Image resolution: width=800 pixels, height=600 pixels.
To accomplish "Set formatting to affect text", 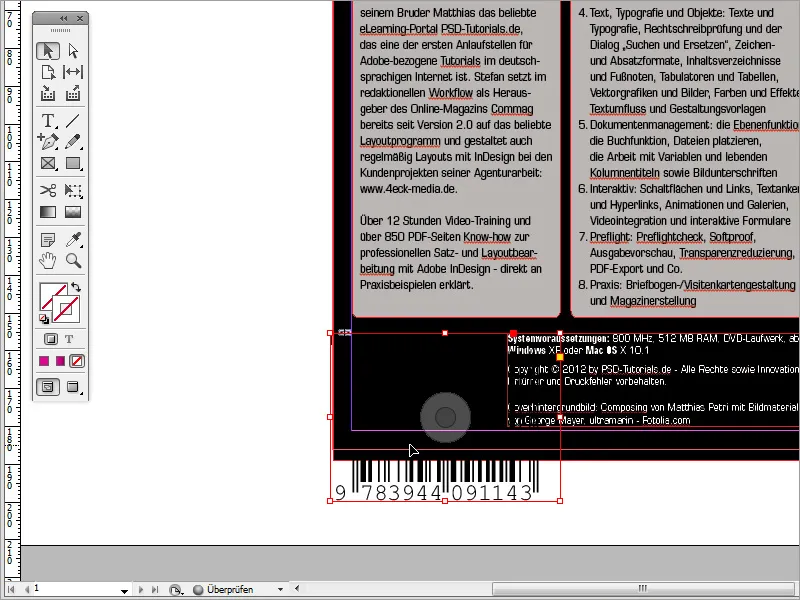I will (x=69, y=339).
